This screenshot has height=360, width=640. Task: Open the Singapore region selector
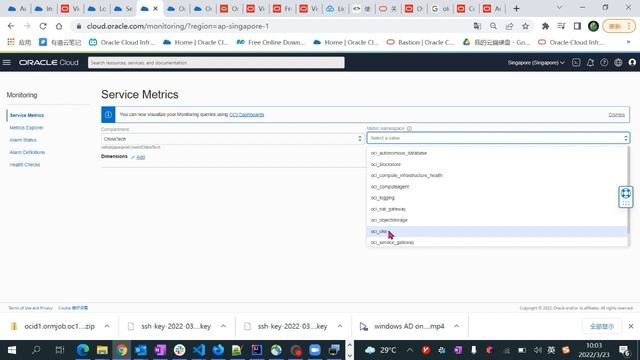pyautogui.click(x=536, y=62)
